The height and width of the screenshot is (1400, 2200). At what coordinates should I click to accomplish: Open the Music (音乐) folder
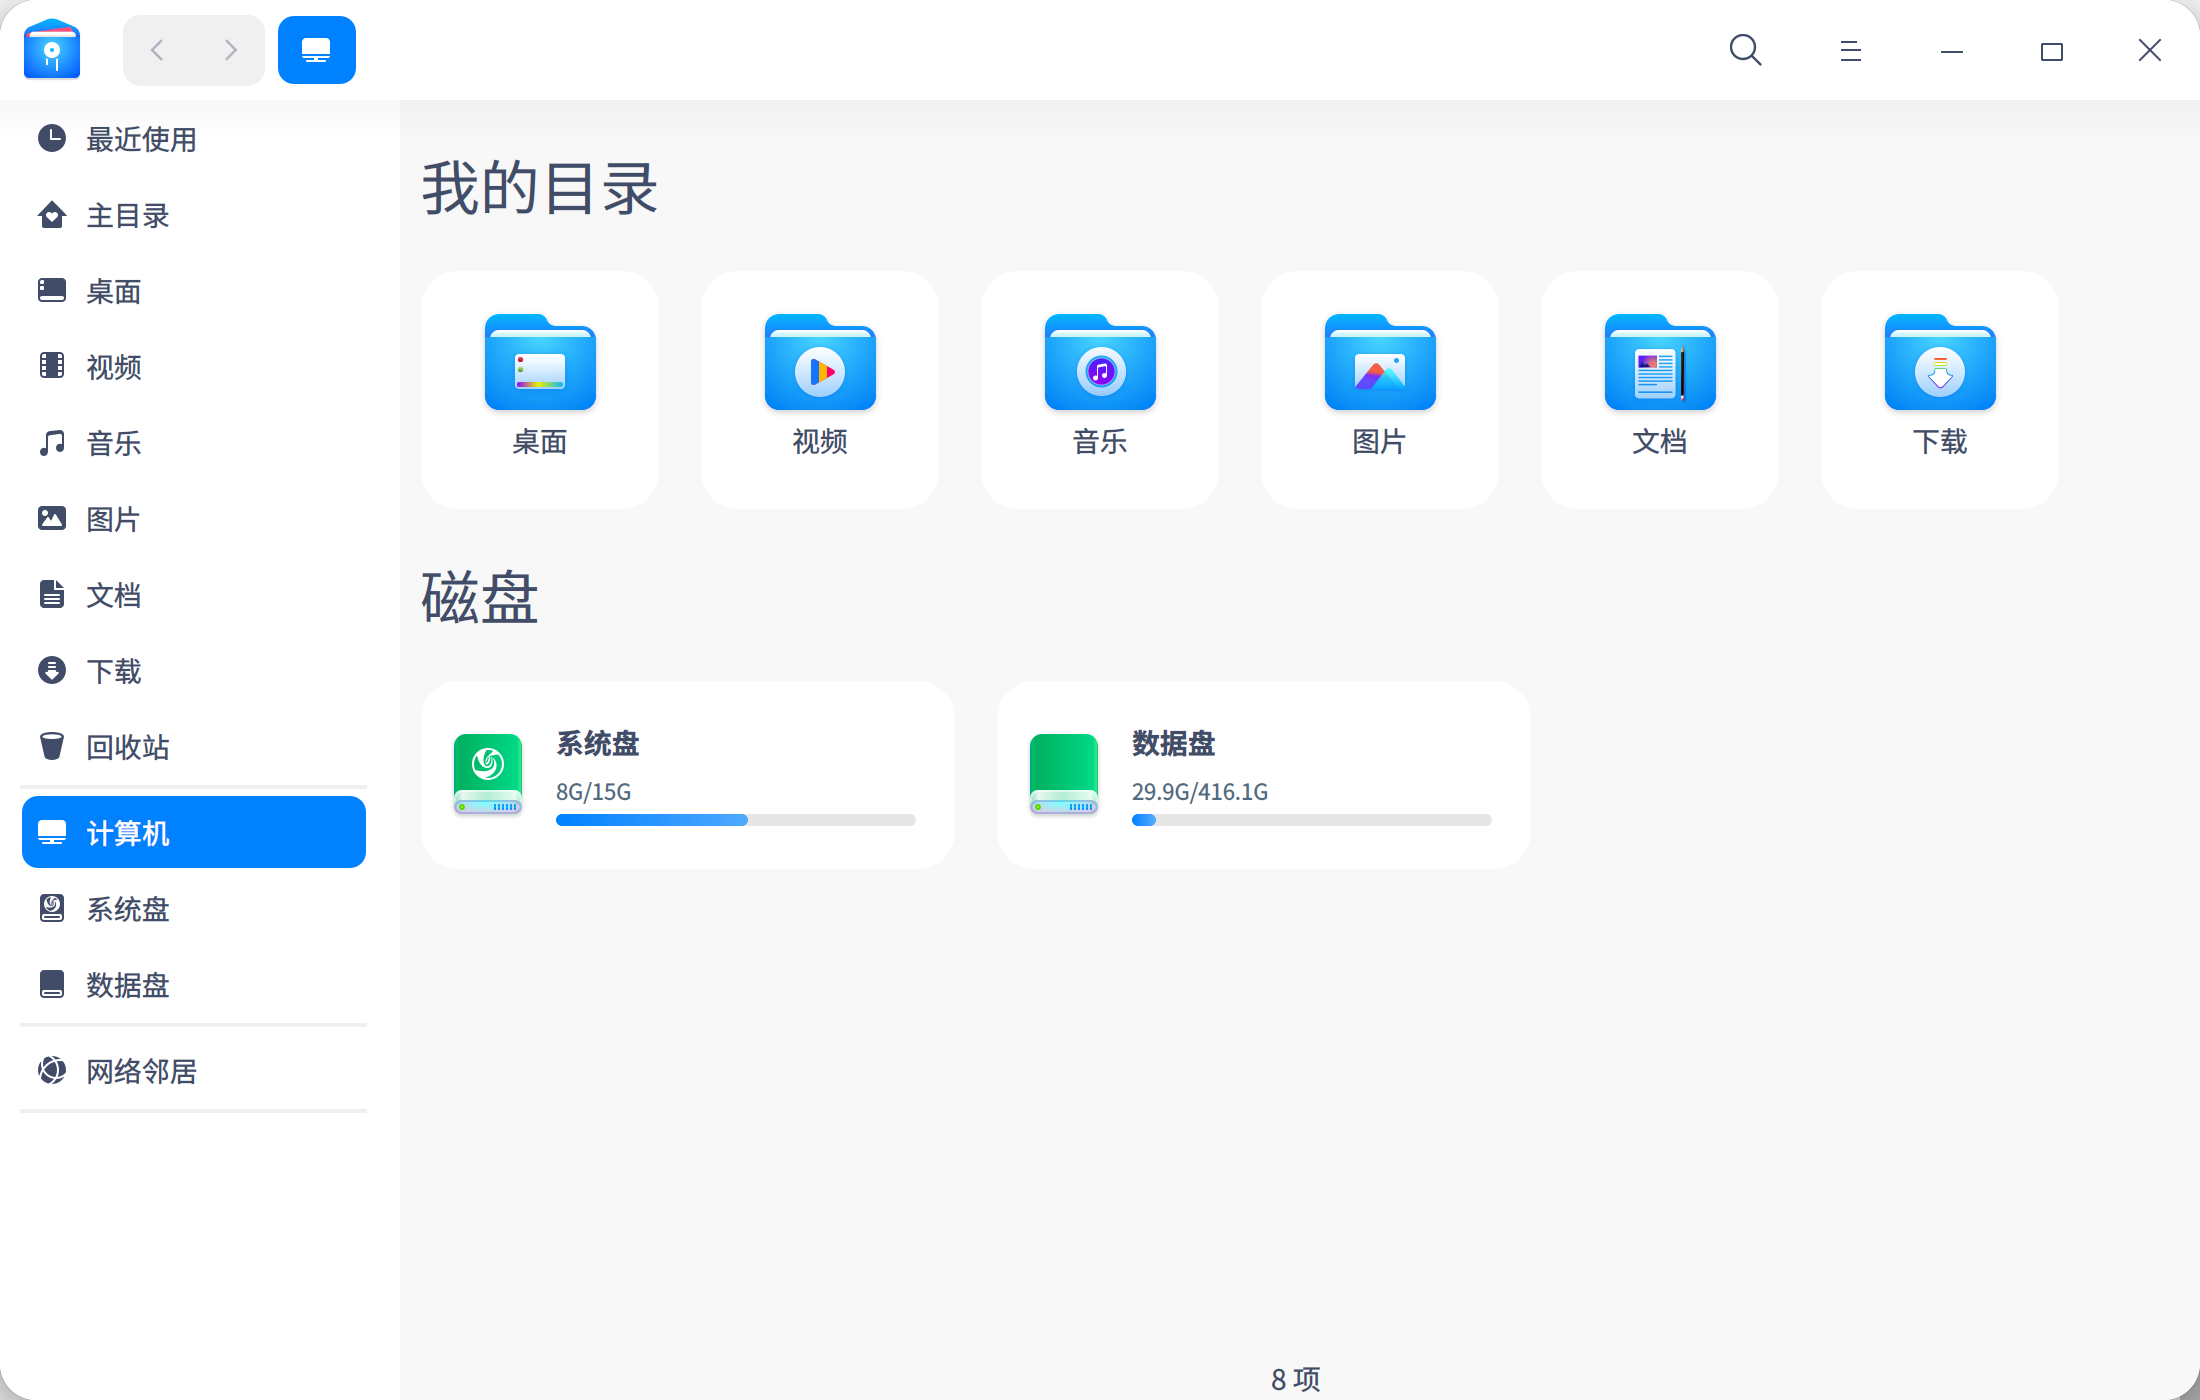(1100, 388)
